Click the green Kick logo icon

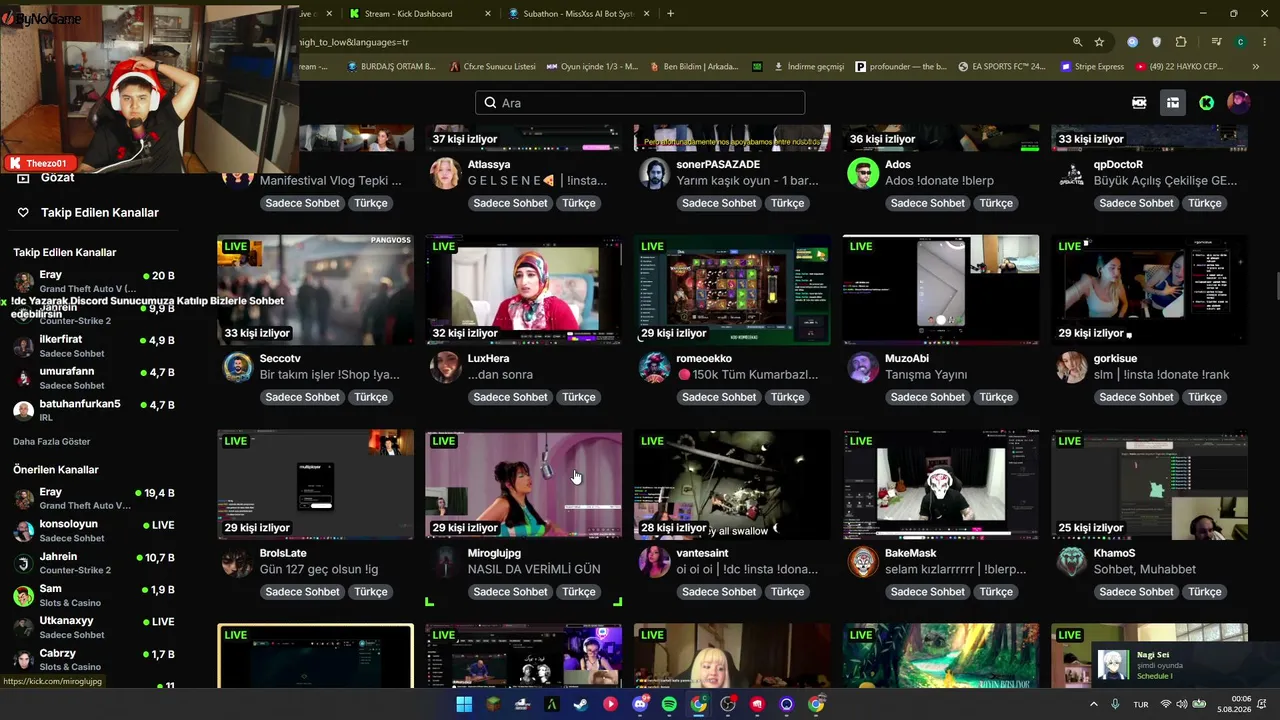point(1207,103)
